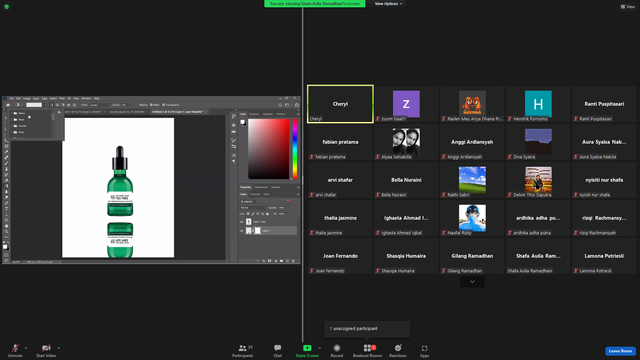This screenshot has width=640, height=360.
Task: Select the Eyedropper tool in Photoshop toolbar
Action: [6, 152]
